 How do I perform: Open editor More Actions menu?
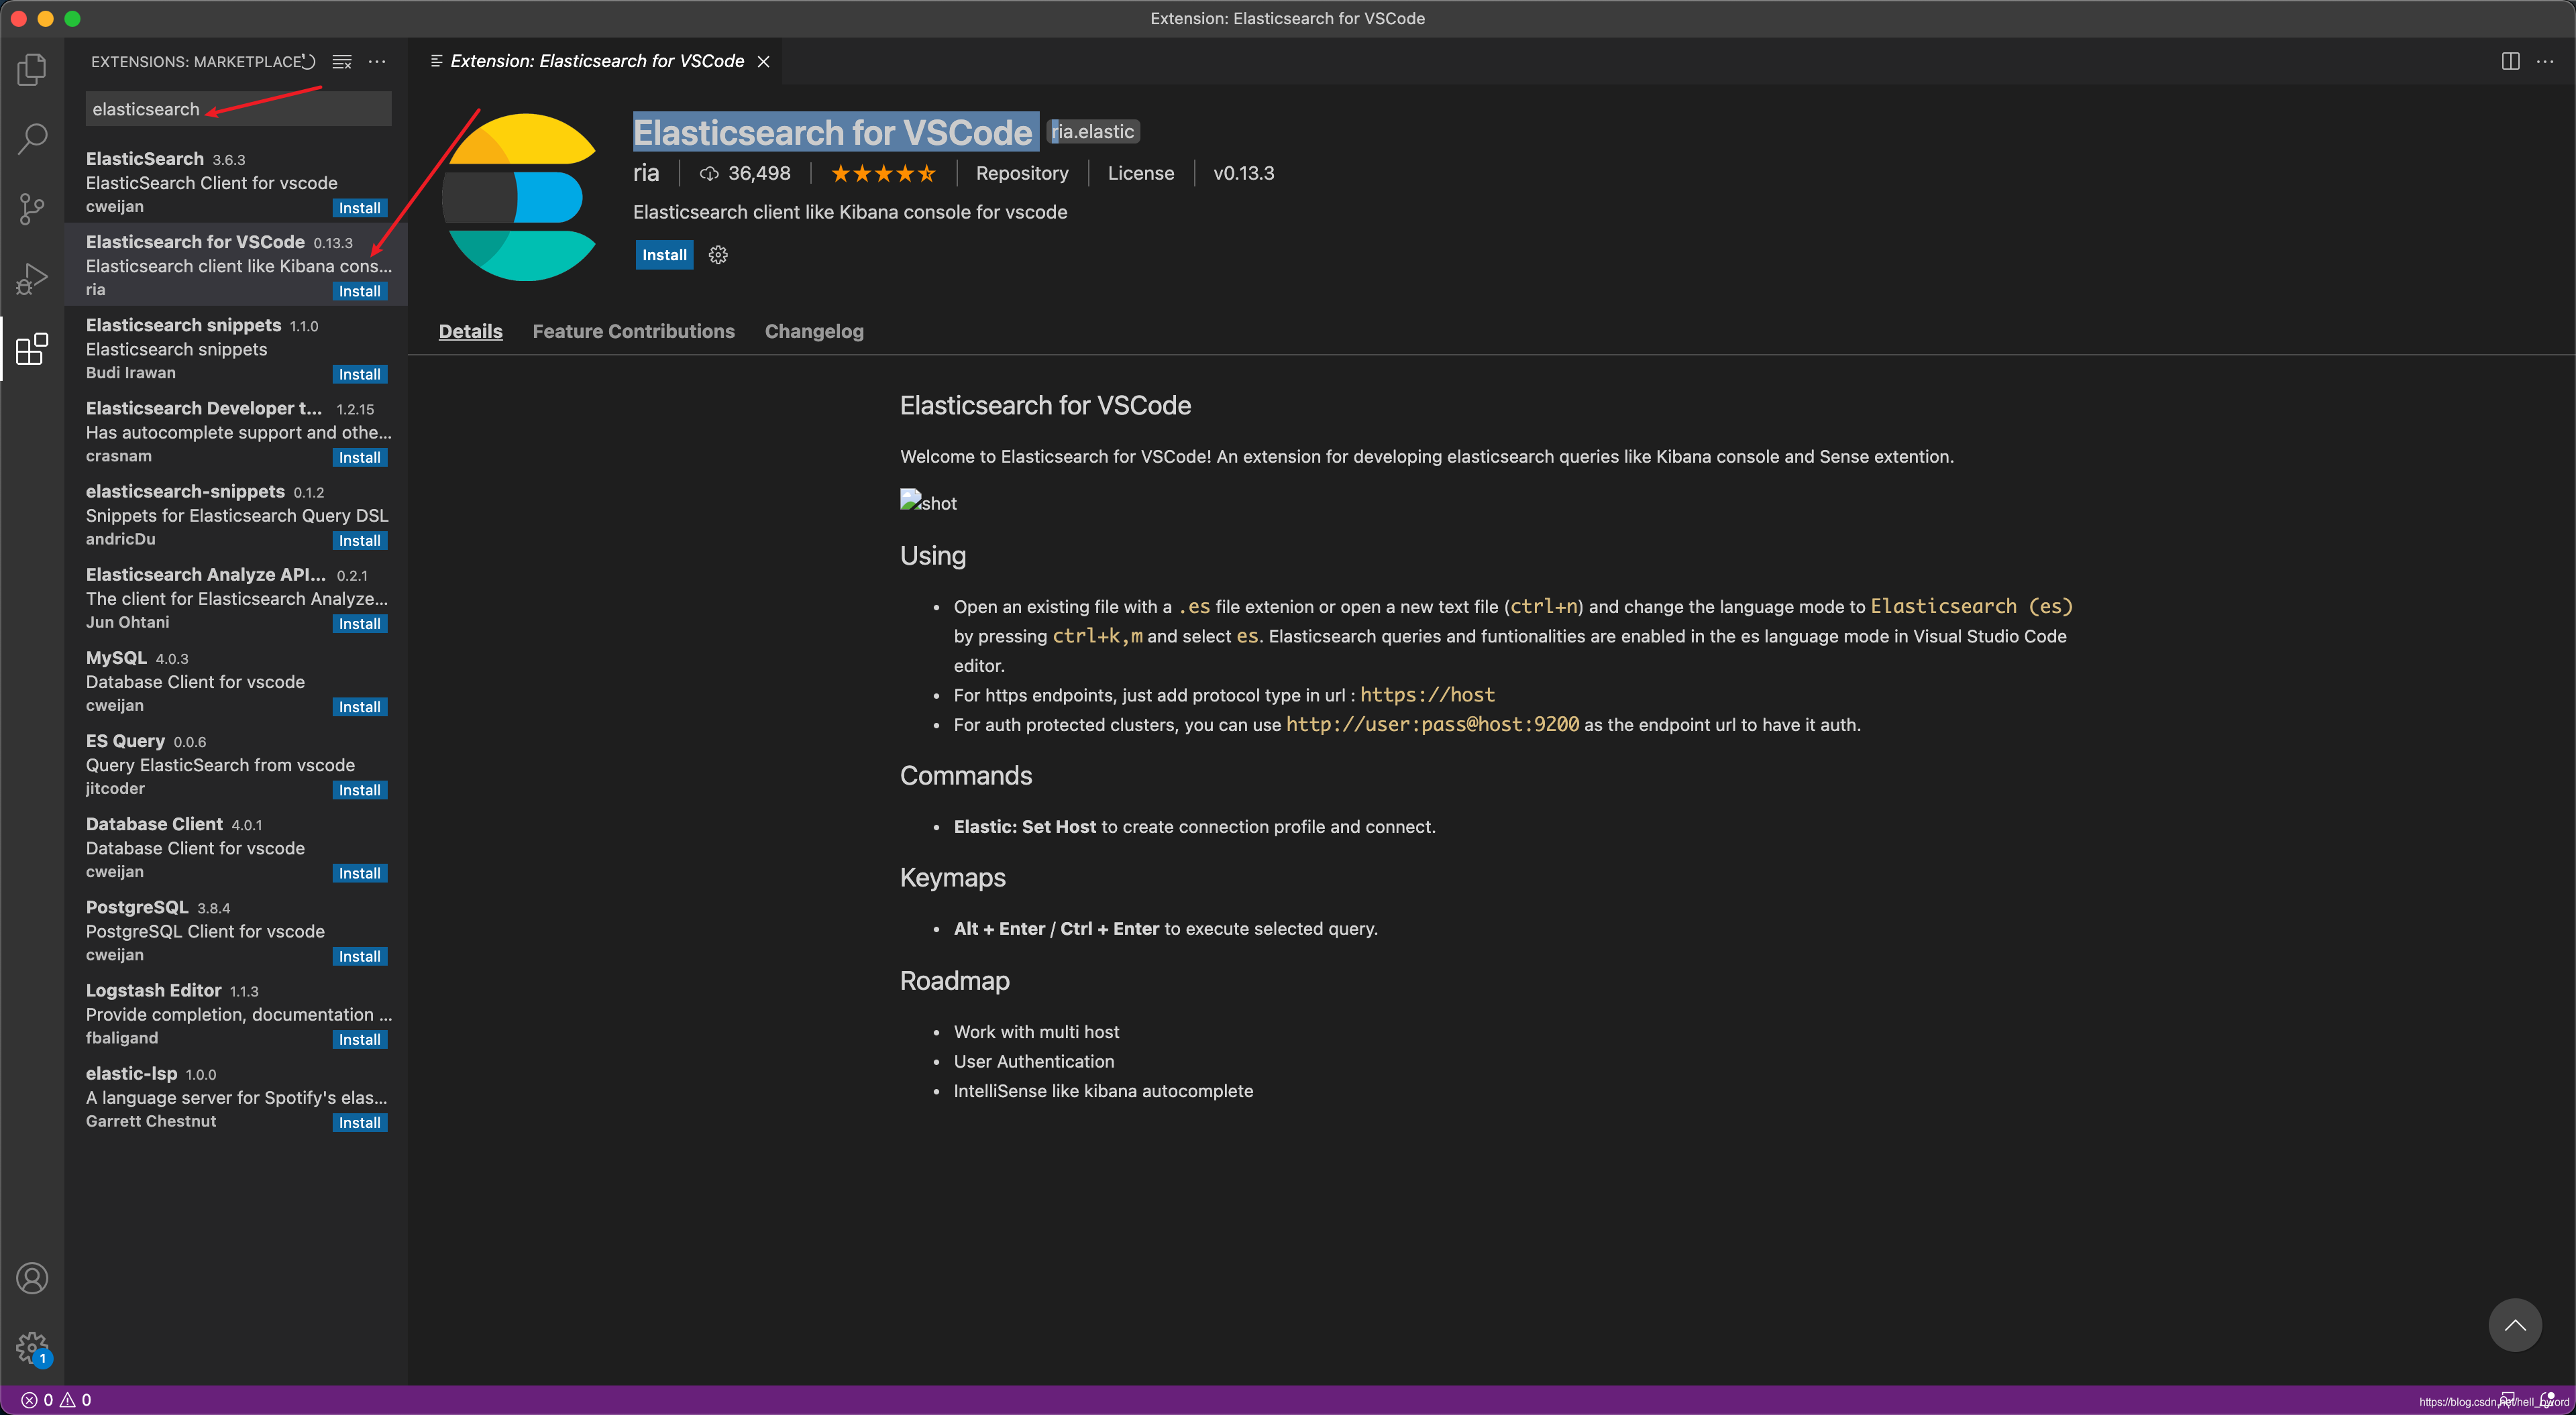tap(2545, 62)
